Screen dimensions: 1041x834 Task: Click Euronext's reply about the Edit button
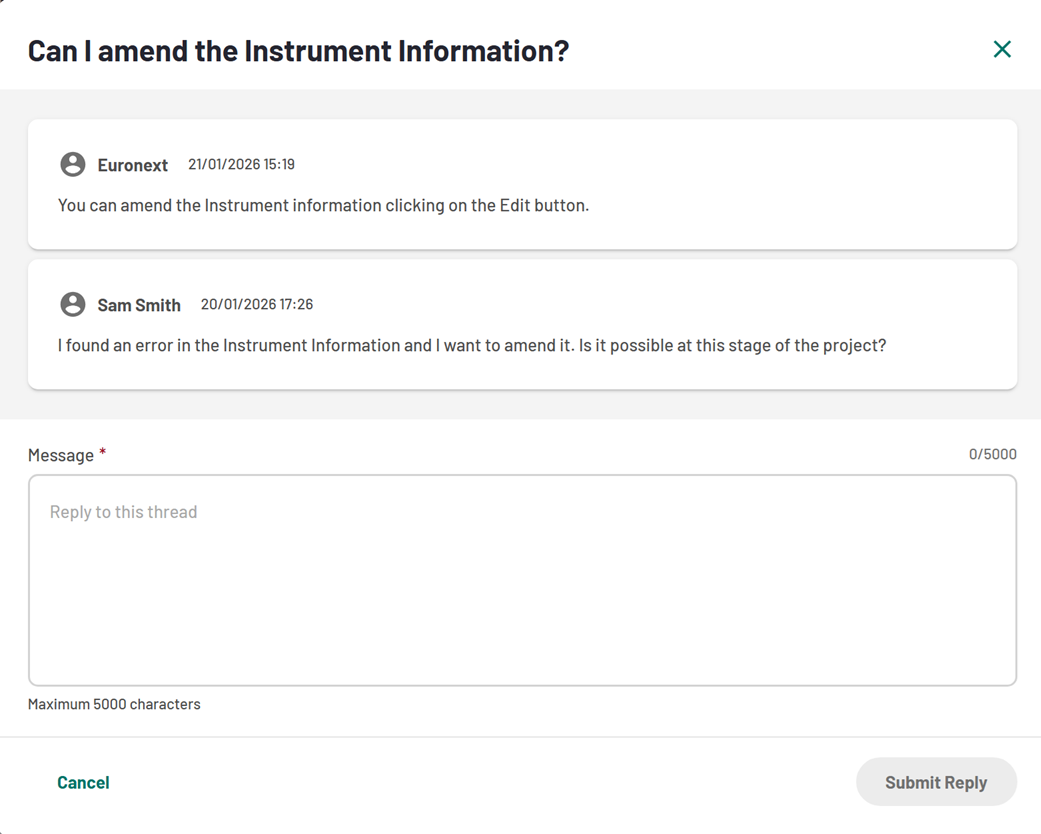[323, 206]
